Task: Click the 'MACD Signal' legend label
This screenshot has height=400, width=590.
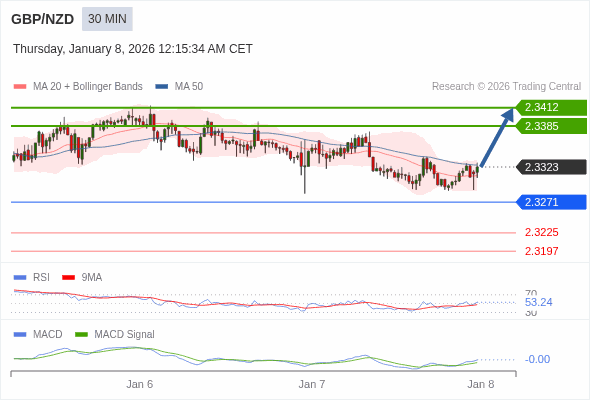Action: tap(125, 335)
